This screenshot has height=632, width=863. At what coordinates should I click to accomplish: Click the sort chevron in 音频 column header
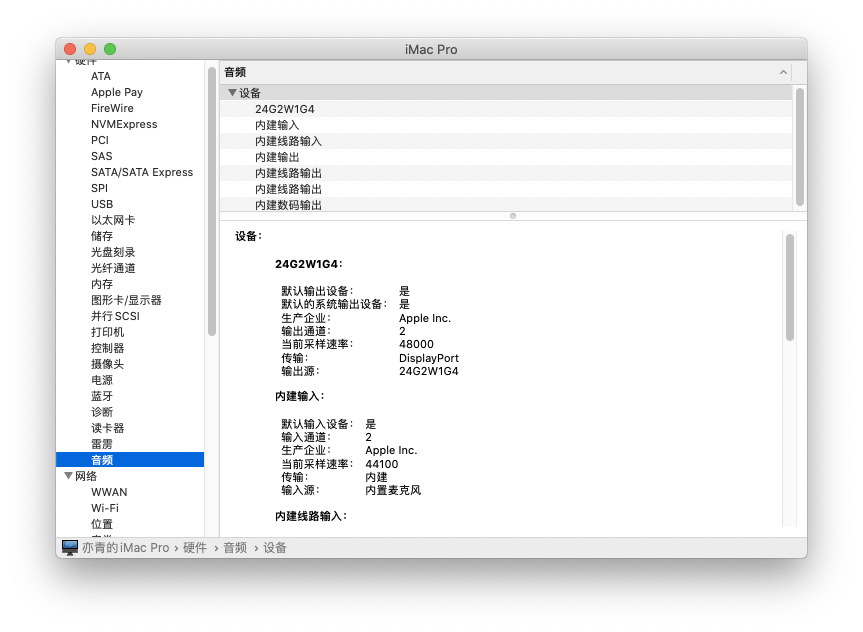783,72
